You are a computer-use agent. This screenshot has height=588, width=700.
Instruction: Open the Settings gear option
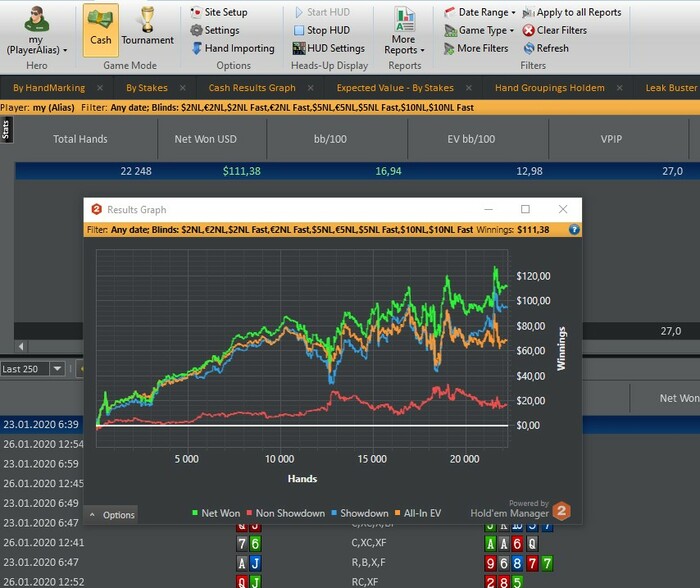215,30
